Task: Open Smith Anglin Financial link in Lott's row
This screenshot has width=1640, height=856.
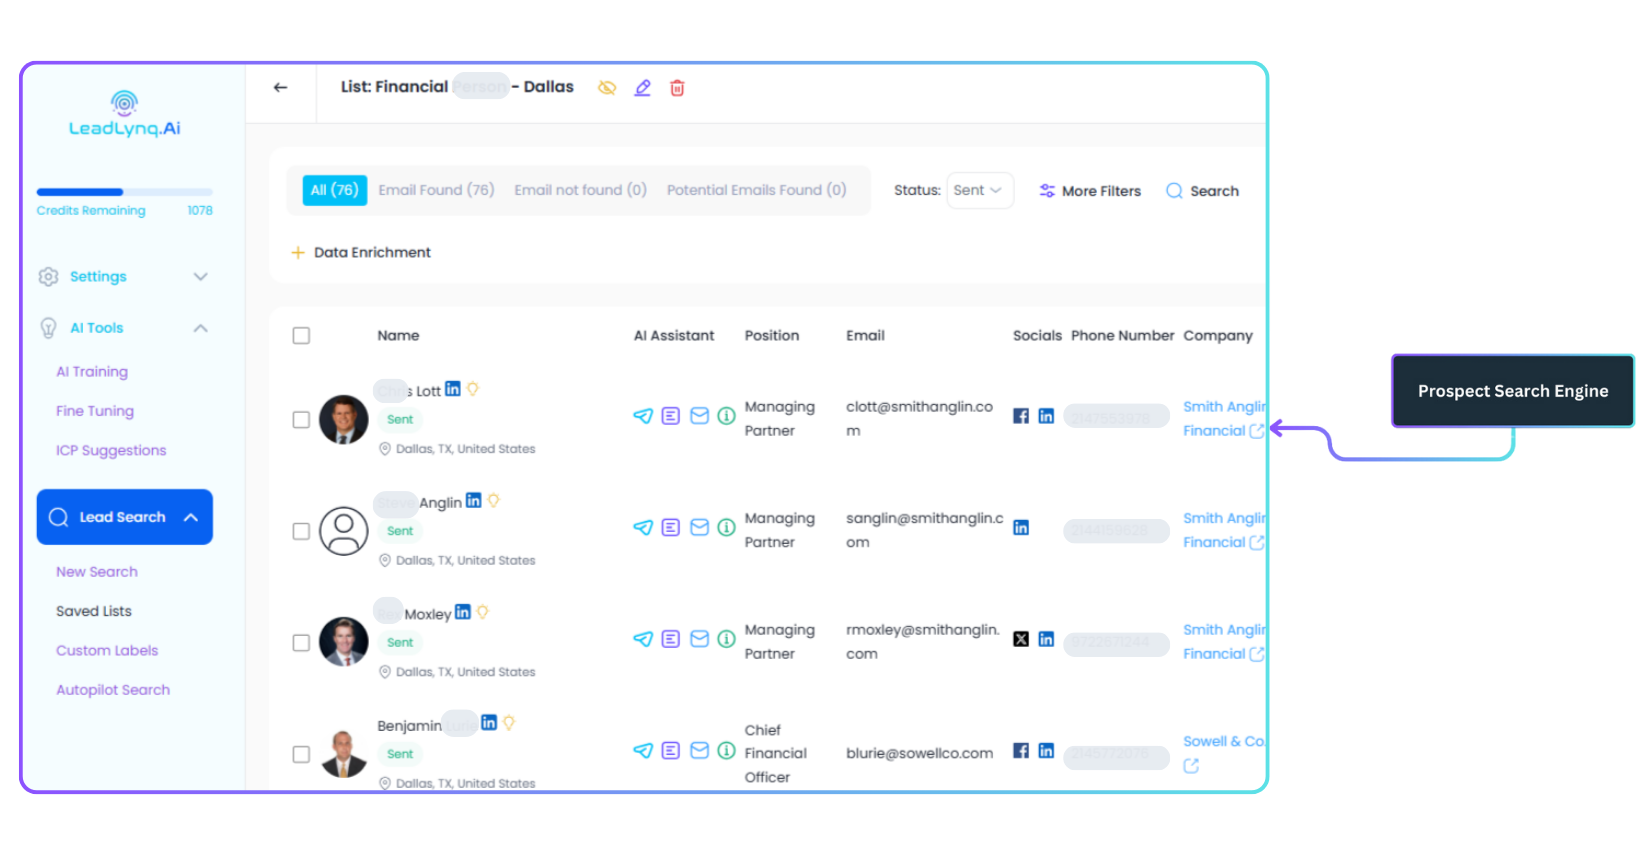Action: click(1225, 419)
